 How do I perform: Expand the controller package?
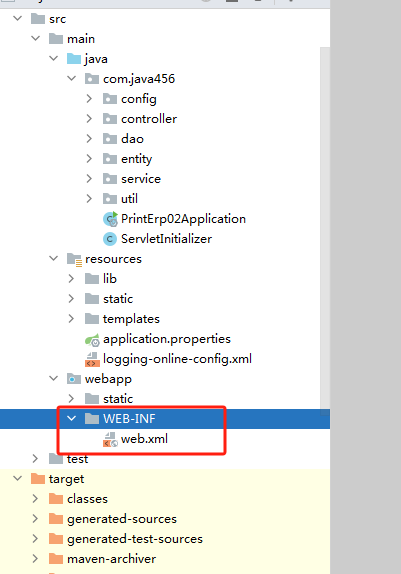pyautogui.click(x=89, y=118)
